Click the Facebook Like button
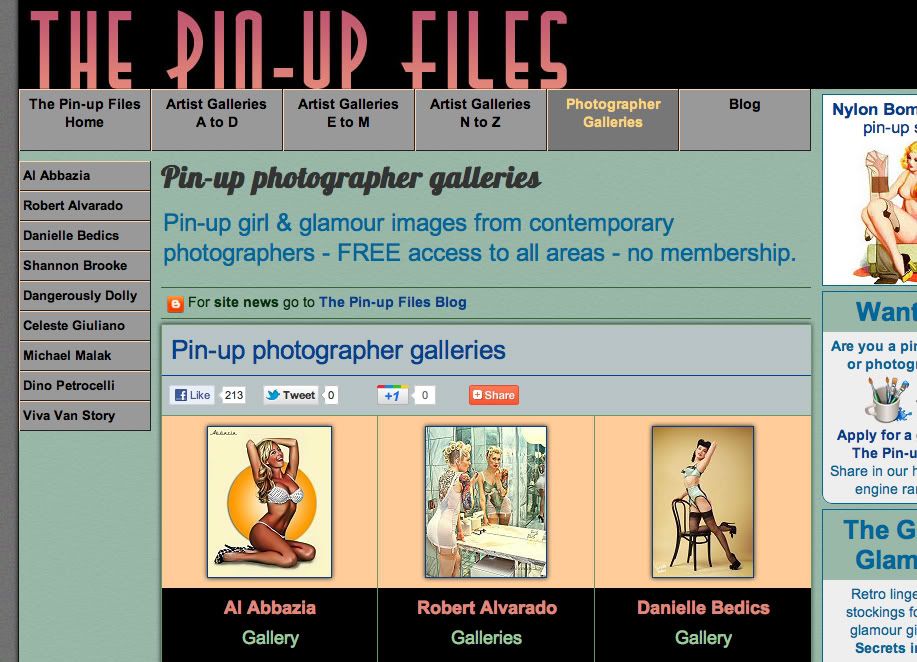This screenshot has height=662, width=917. (x=192, y=395)
